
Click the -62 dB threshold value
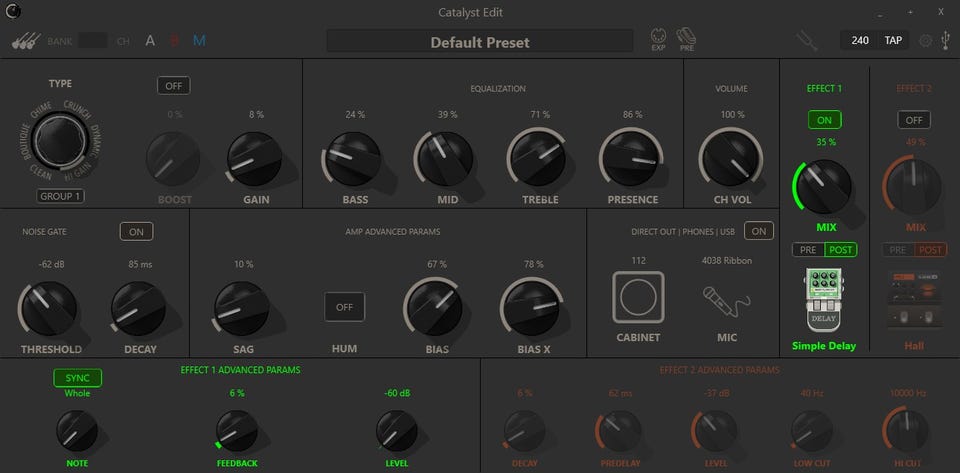pos(53,264)
